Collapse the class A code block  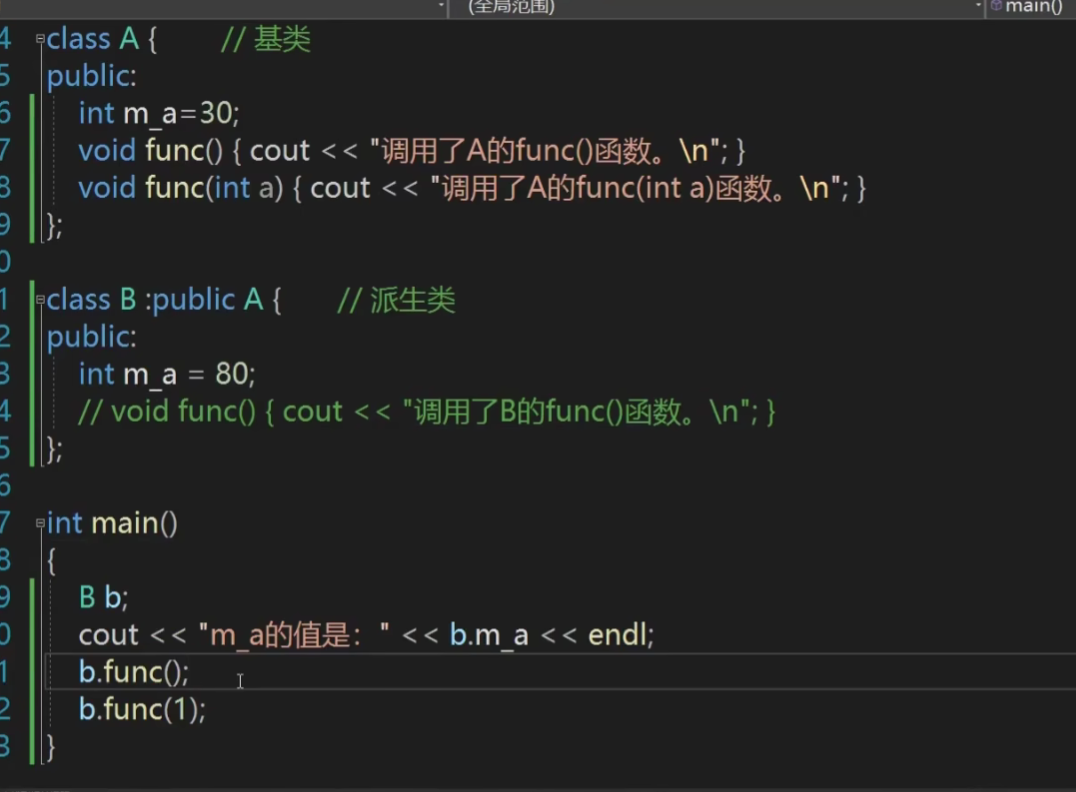(x=40, y=40)
